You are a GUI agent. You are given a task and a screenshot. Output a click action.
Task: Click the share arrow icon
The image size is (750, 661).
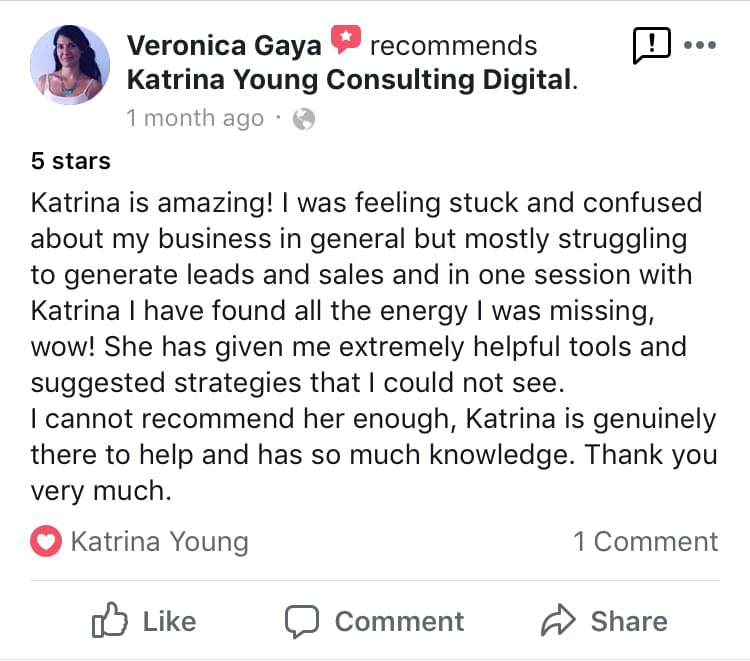(557, 621)
